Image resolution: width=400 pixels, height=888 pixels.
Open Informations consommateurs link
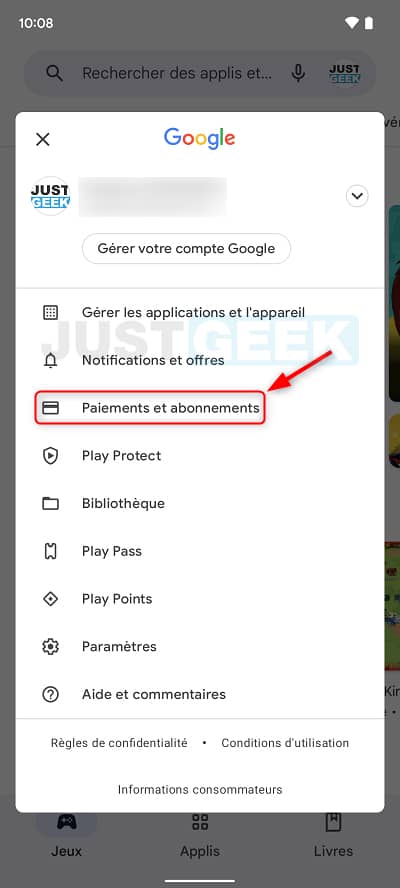[x=200, y=789]
